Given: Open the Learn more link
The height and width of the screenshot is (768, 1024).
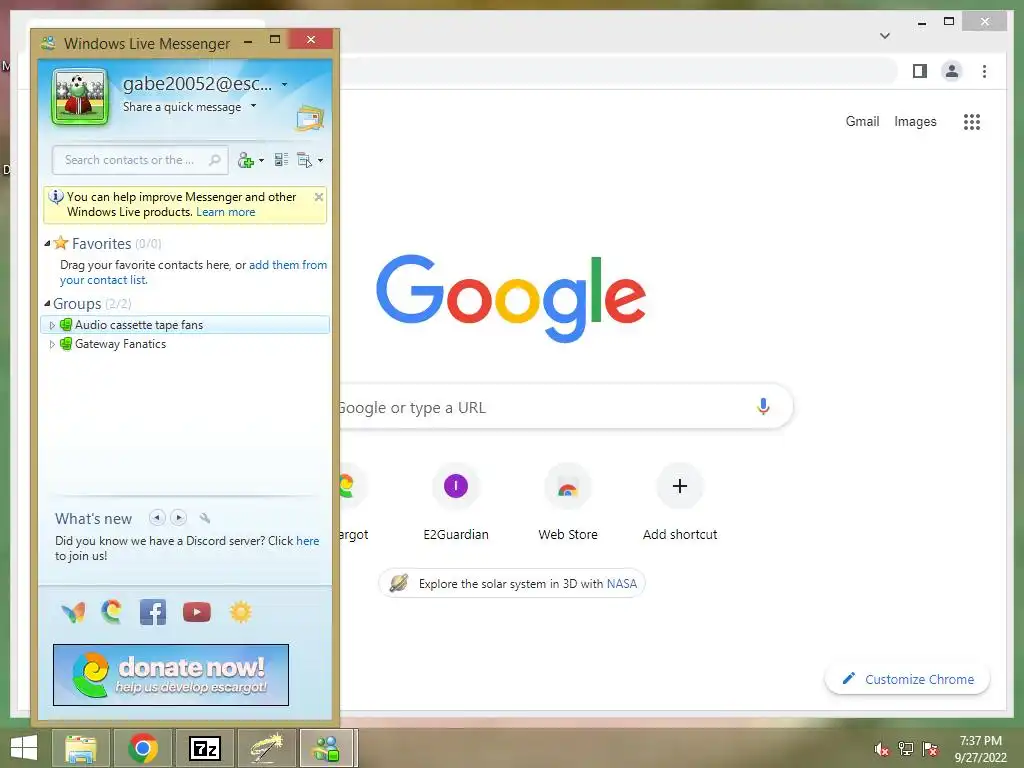Looking at the screenshot, I should (x=225, y=212).
